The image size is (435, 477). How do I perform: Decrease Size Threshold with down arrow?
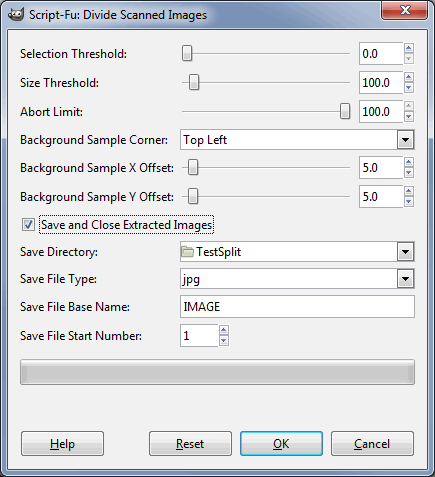409,88
